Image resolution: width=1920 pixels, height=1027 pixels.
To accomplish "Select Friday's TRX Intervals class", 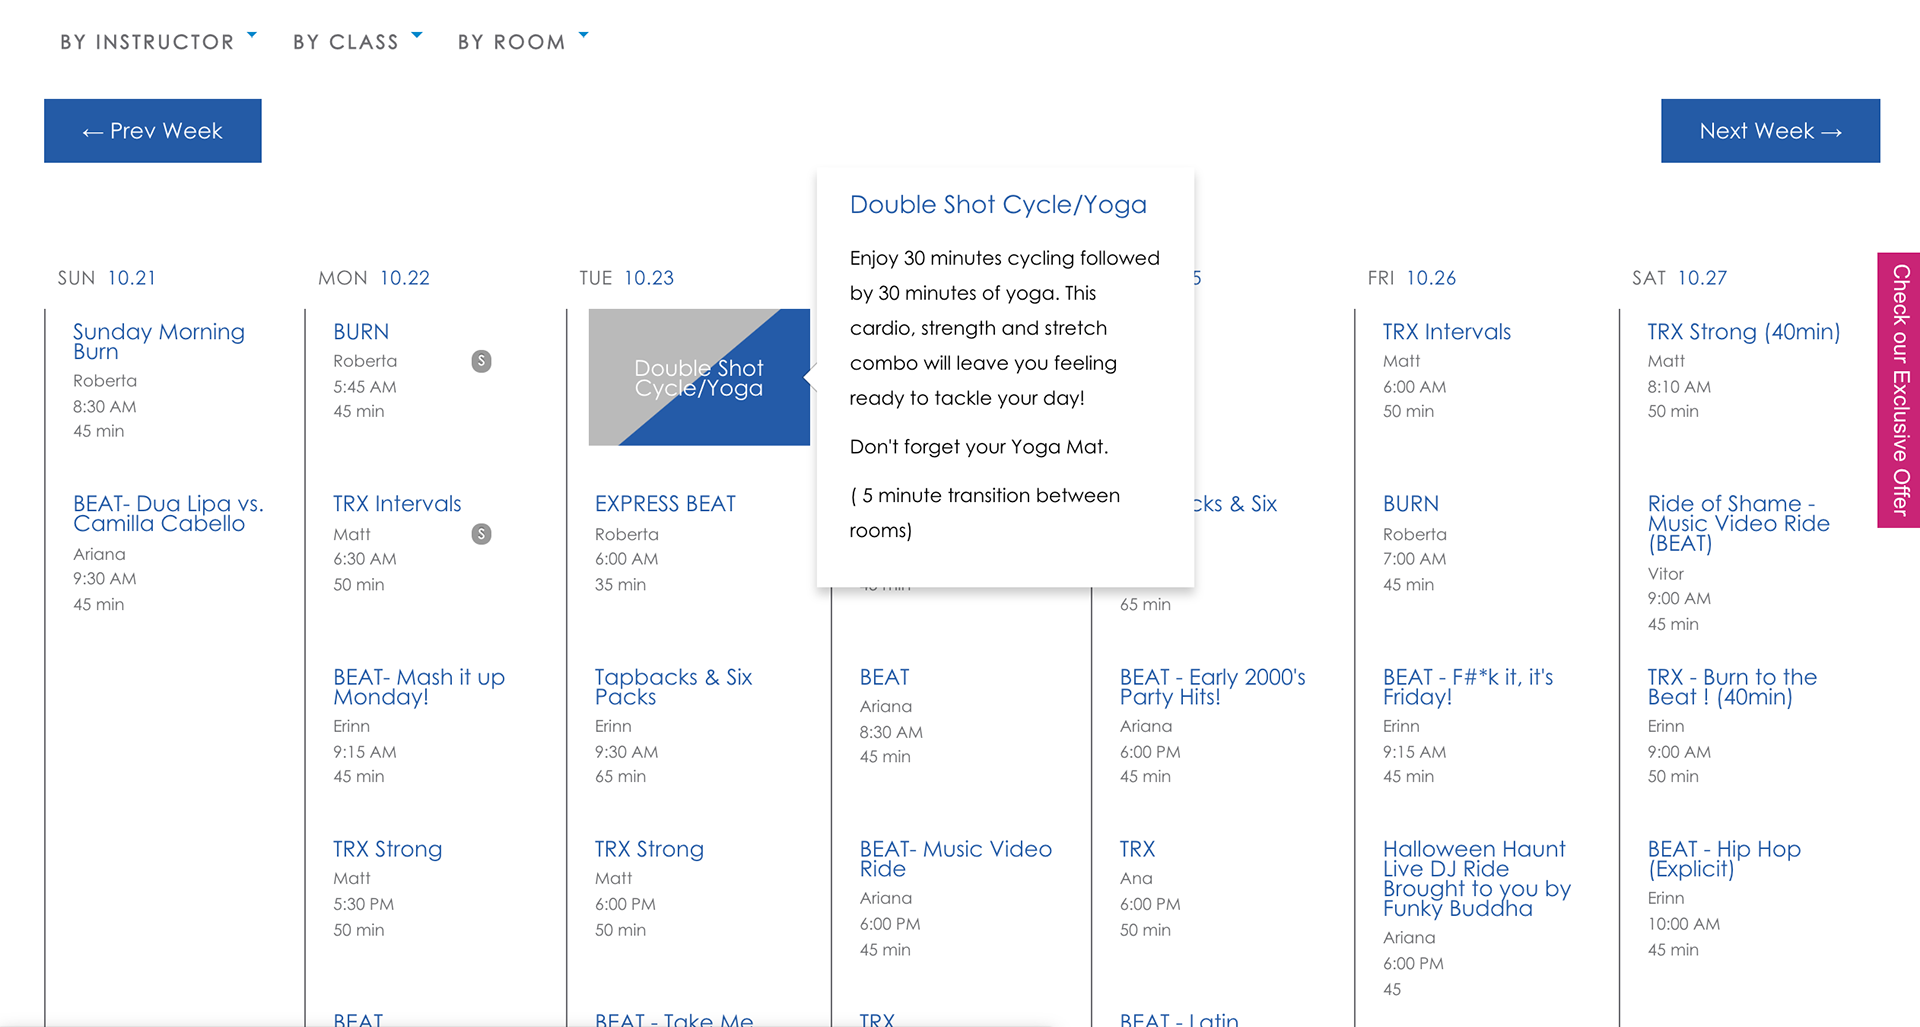I will 1446,332.
